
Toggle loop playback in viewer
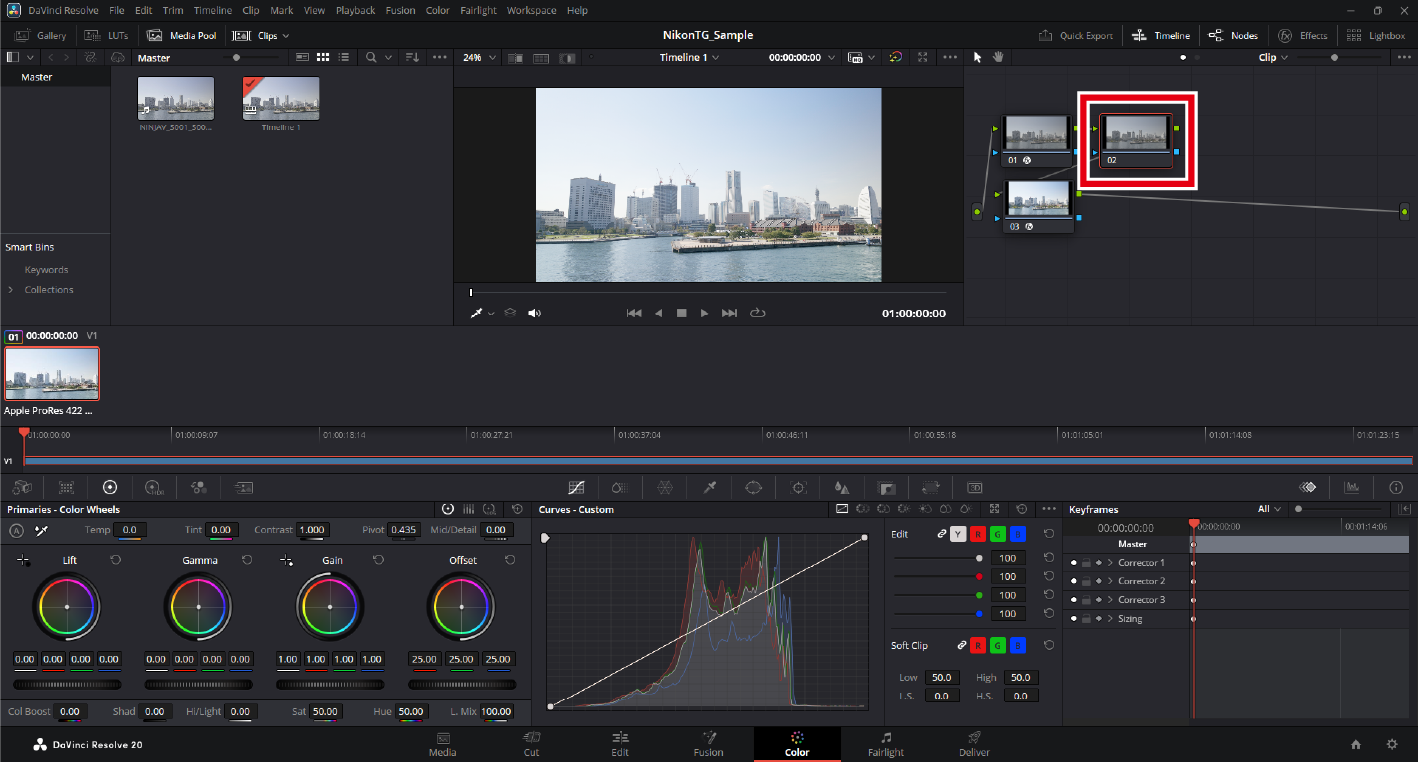click(757, 313)
